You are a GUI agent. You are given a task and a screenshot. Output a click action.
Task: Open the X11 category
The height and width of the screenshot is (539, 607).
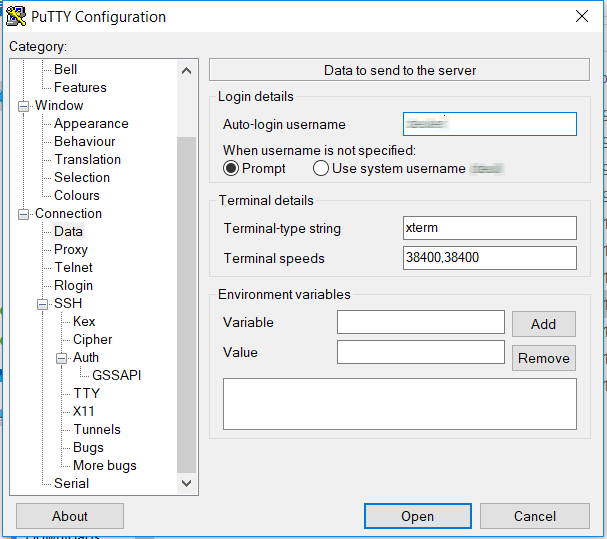tap(84, 412)
